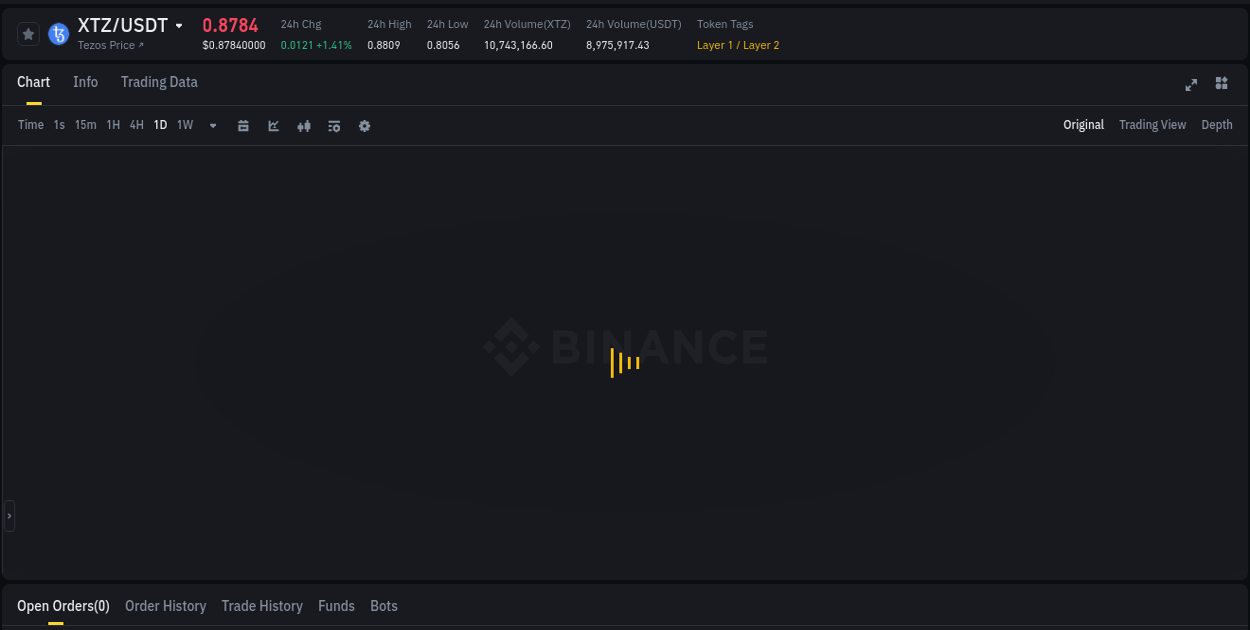Open chart settings gear
1250x630 pixels.
click(364, 125)
